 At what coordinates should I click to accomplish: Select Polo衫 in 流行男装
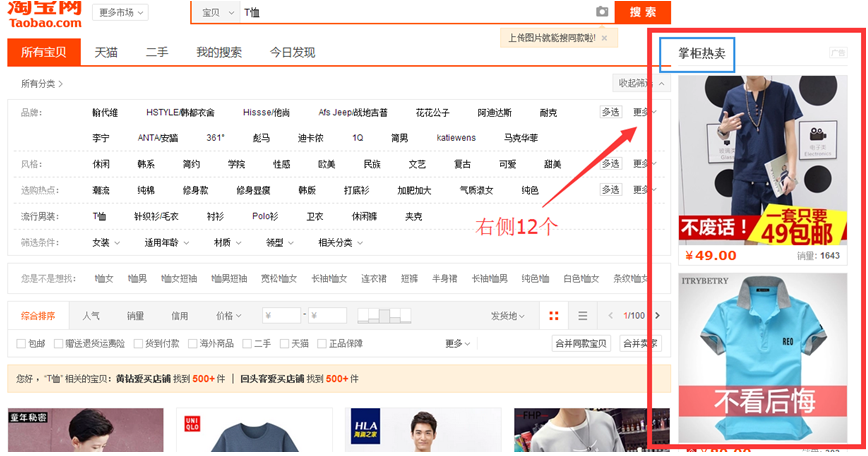point(265,216)
